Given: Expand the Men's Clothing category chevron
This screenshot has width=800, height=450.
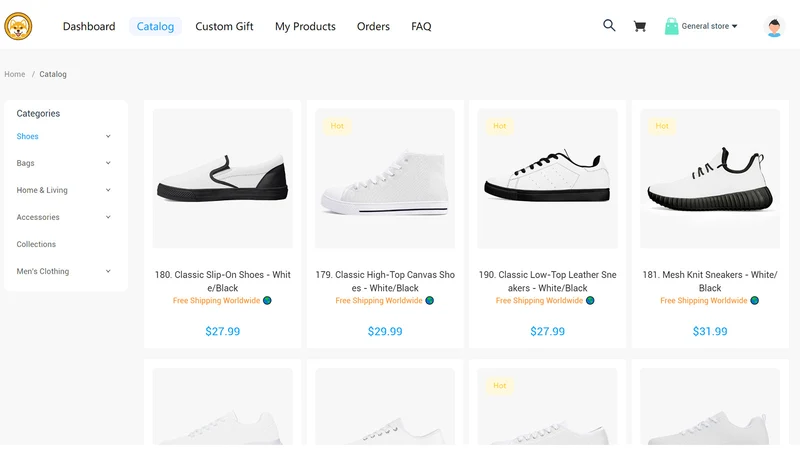Looking at the screenshot, I should (108, 271).
